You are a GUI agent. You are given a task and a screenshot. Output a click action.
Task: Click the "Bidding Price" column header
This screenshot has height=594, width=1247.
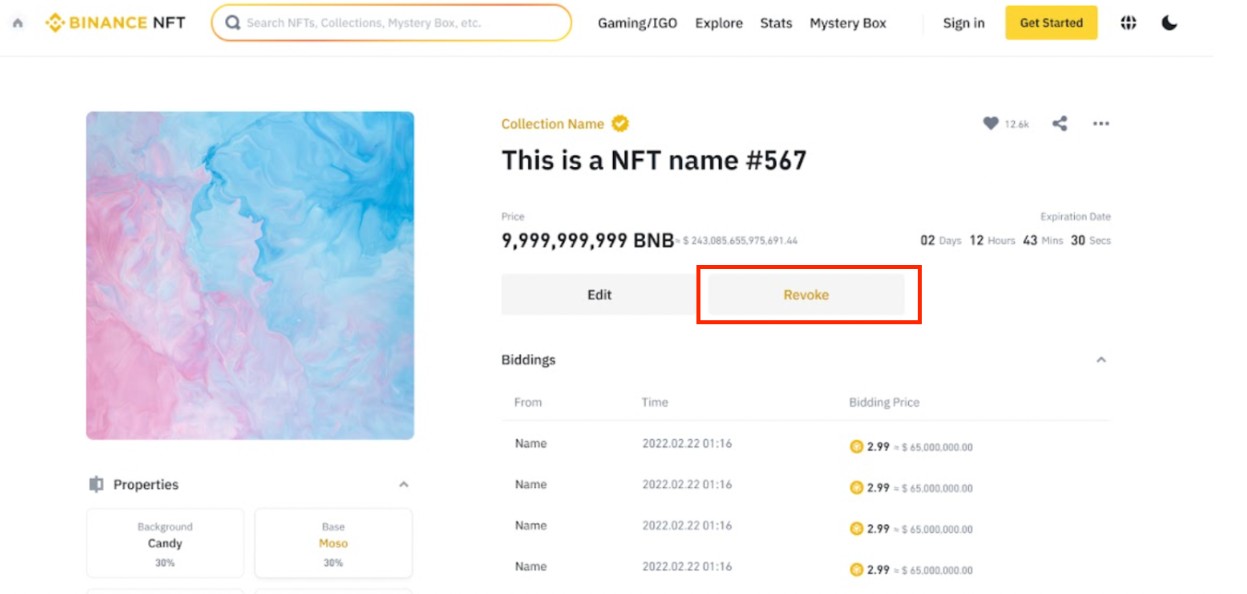[884, 402]
